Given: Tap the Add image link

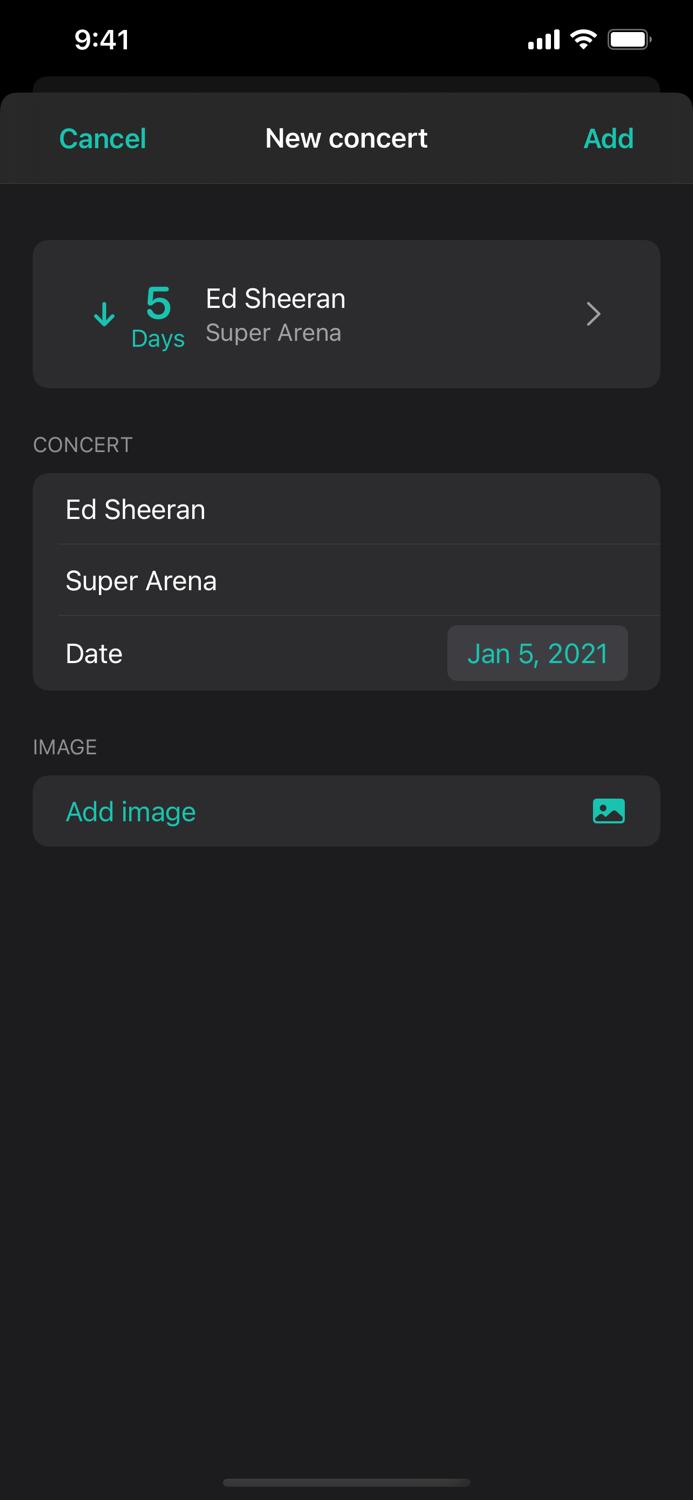Looking at the screenshot, I should (x=130, y=811).
